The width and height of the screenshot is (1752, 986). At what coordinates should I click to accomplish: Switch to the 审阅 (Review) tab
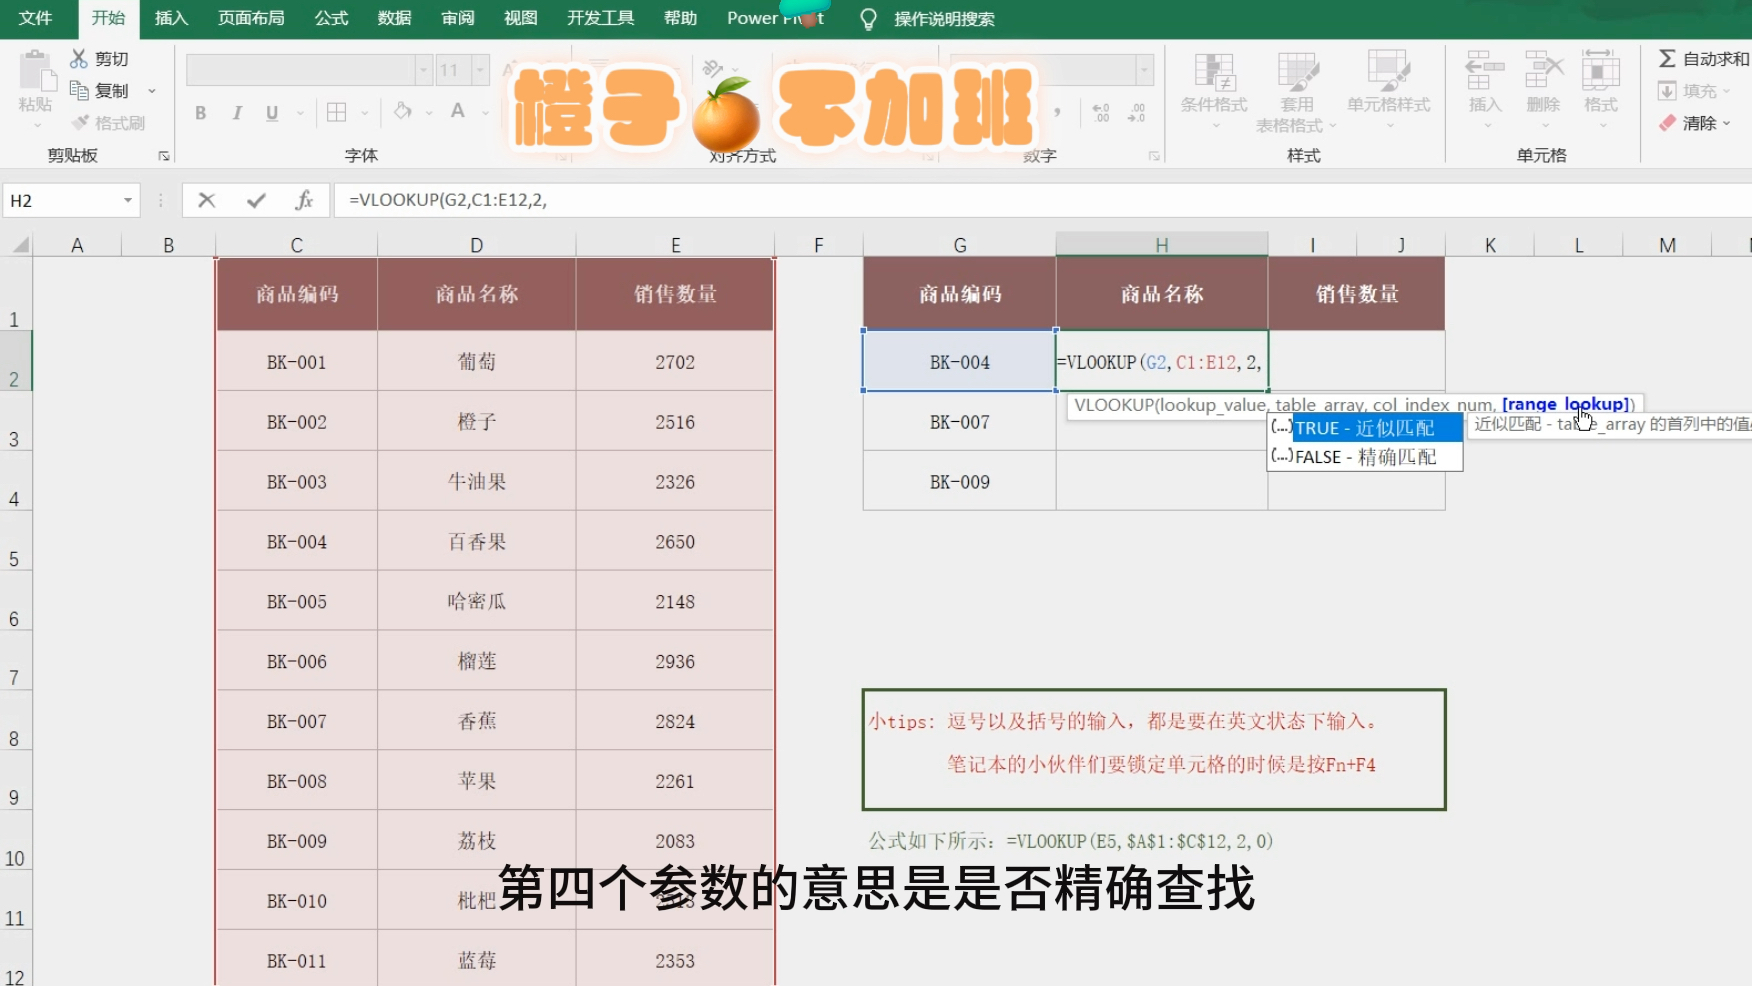pyautogui.click(x=457, y=18)
